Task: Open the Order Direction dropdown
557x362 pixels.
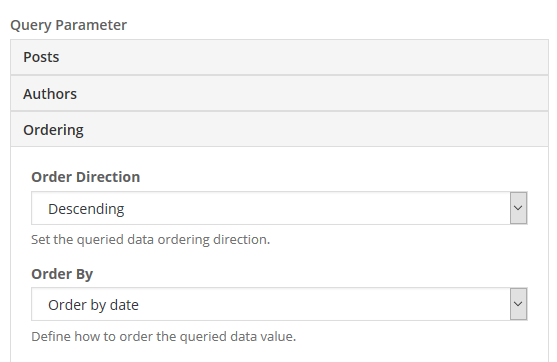Action: pos(279,208)
